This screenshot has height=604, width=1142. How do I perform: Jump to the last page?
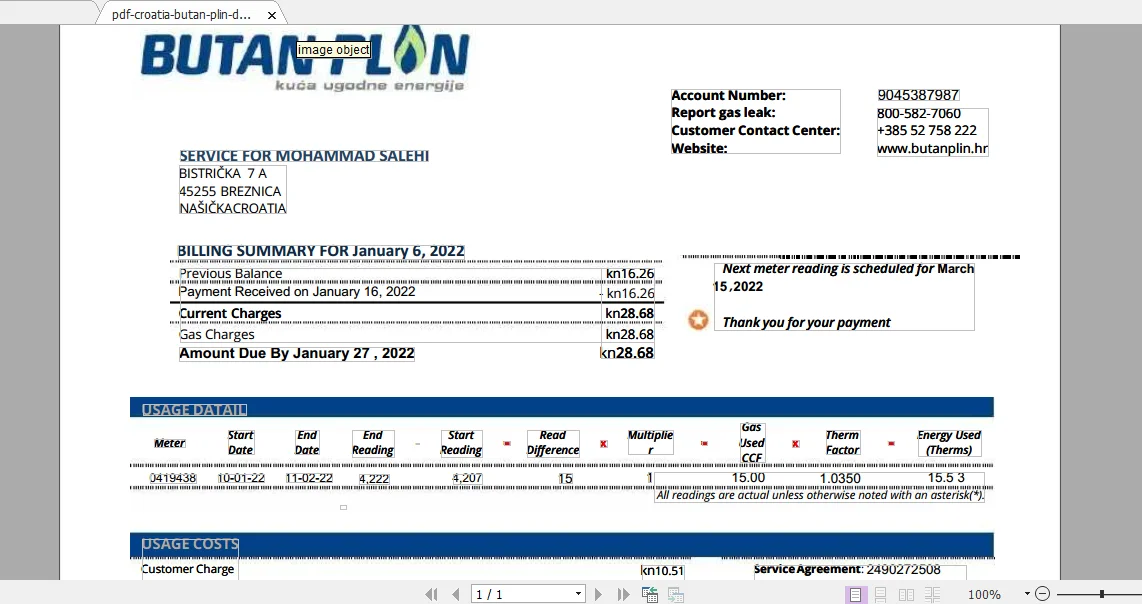623,595
